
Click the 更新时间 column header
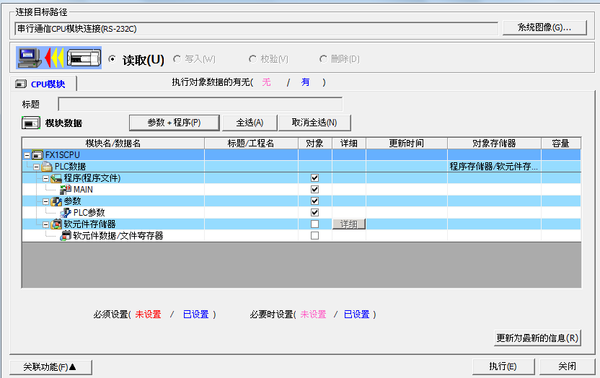[406, 143]
